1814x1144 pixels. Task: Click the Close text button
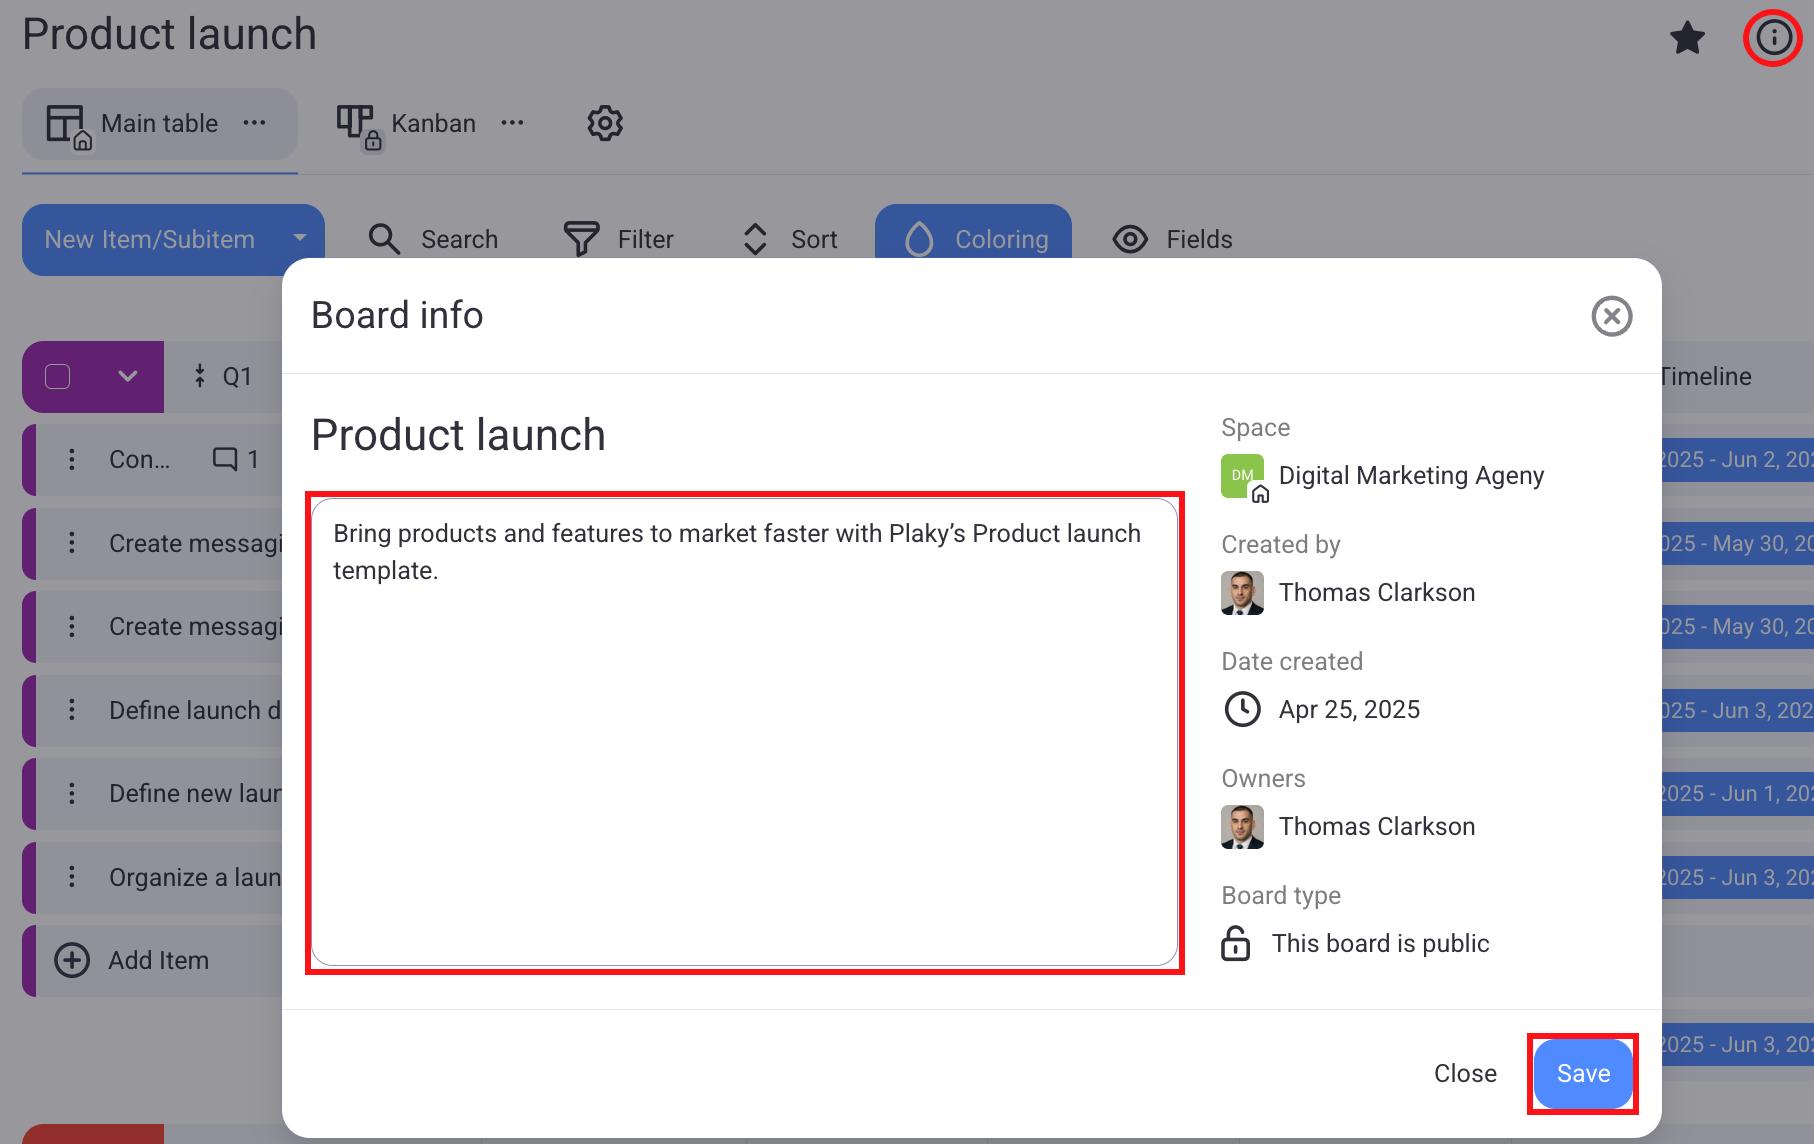(x=1464, y=1073)
